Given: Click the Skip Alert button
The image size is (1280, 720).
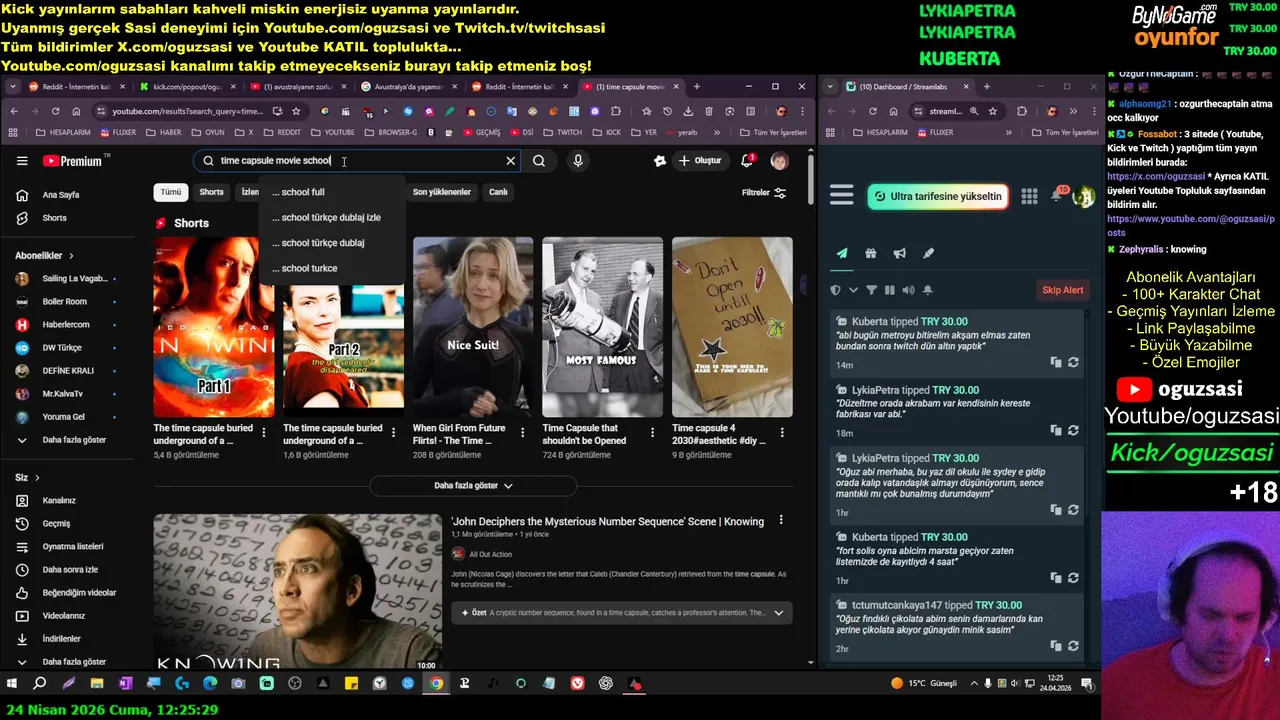Looking at the screenshot, I should [x=1063, y=290].
